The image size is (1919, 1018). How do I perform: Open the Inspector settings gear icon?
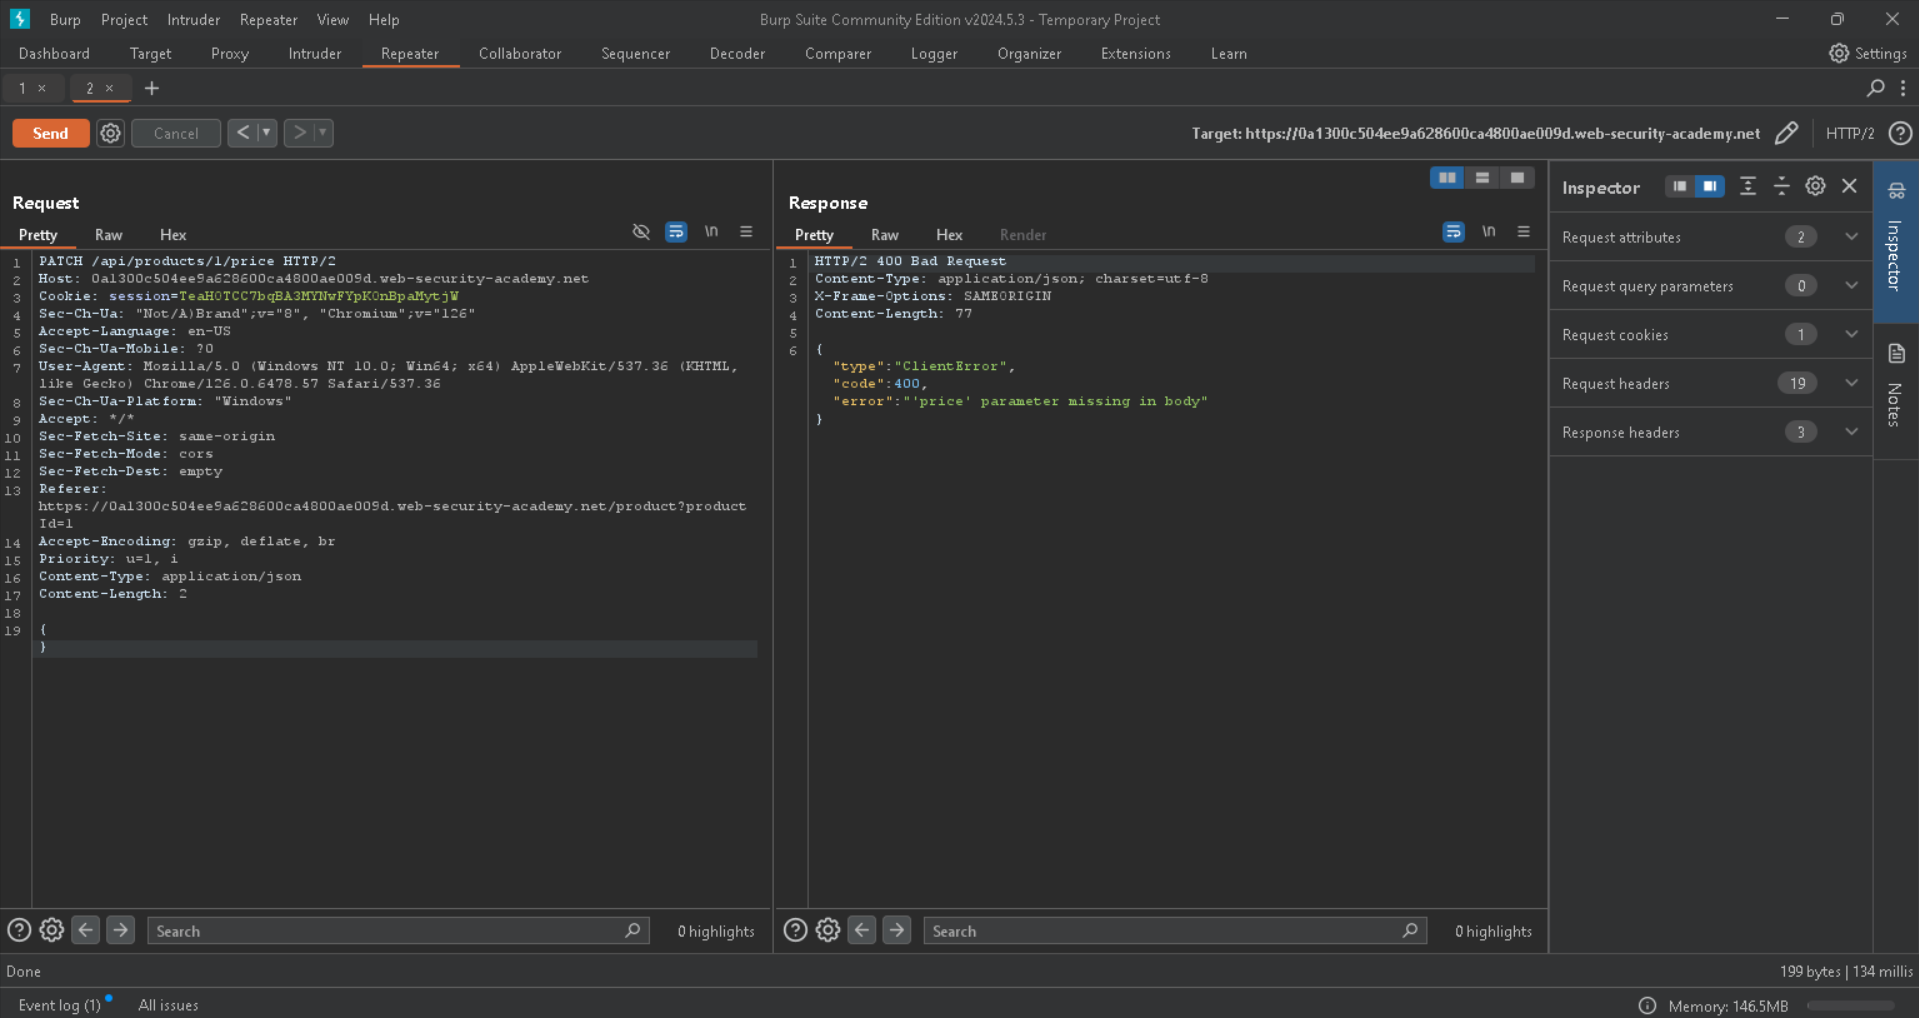click(x=1815, y=187)
